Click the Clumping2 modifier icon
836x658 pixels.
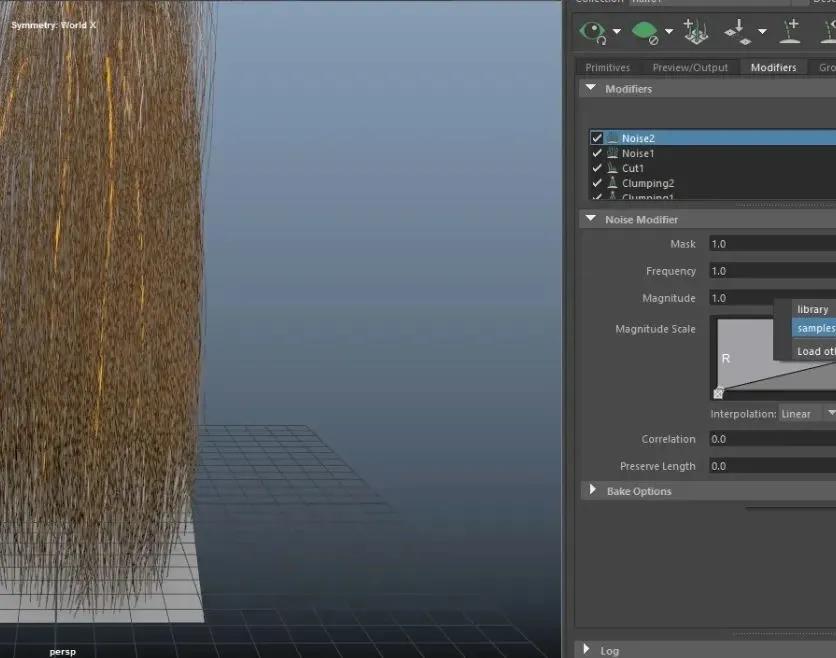click(x=613, y=183)
